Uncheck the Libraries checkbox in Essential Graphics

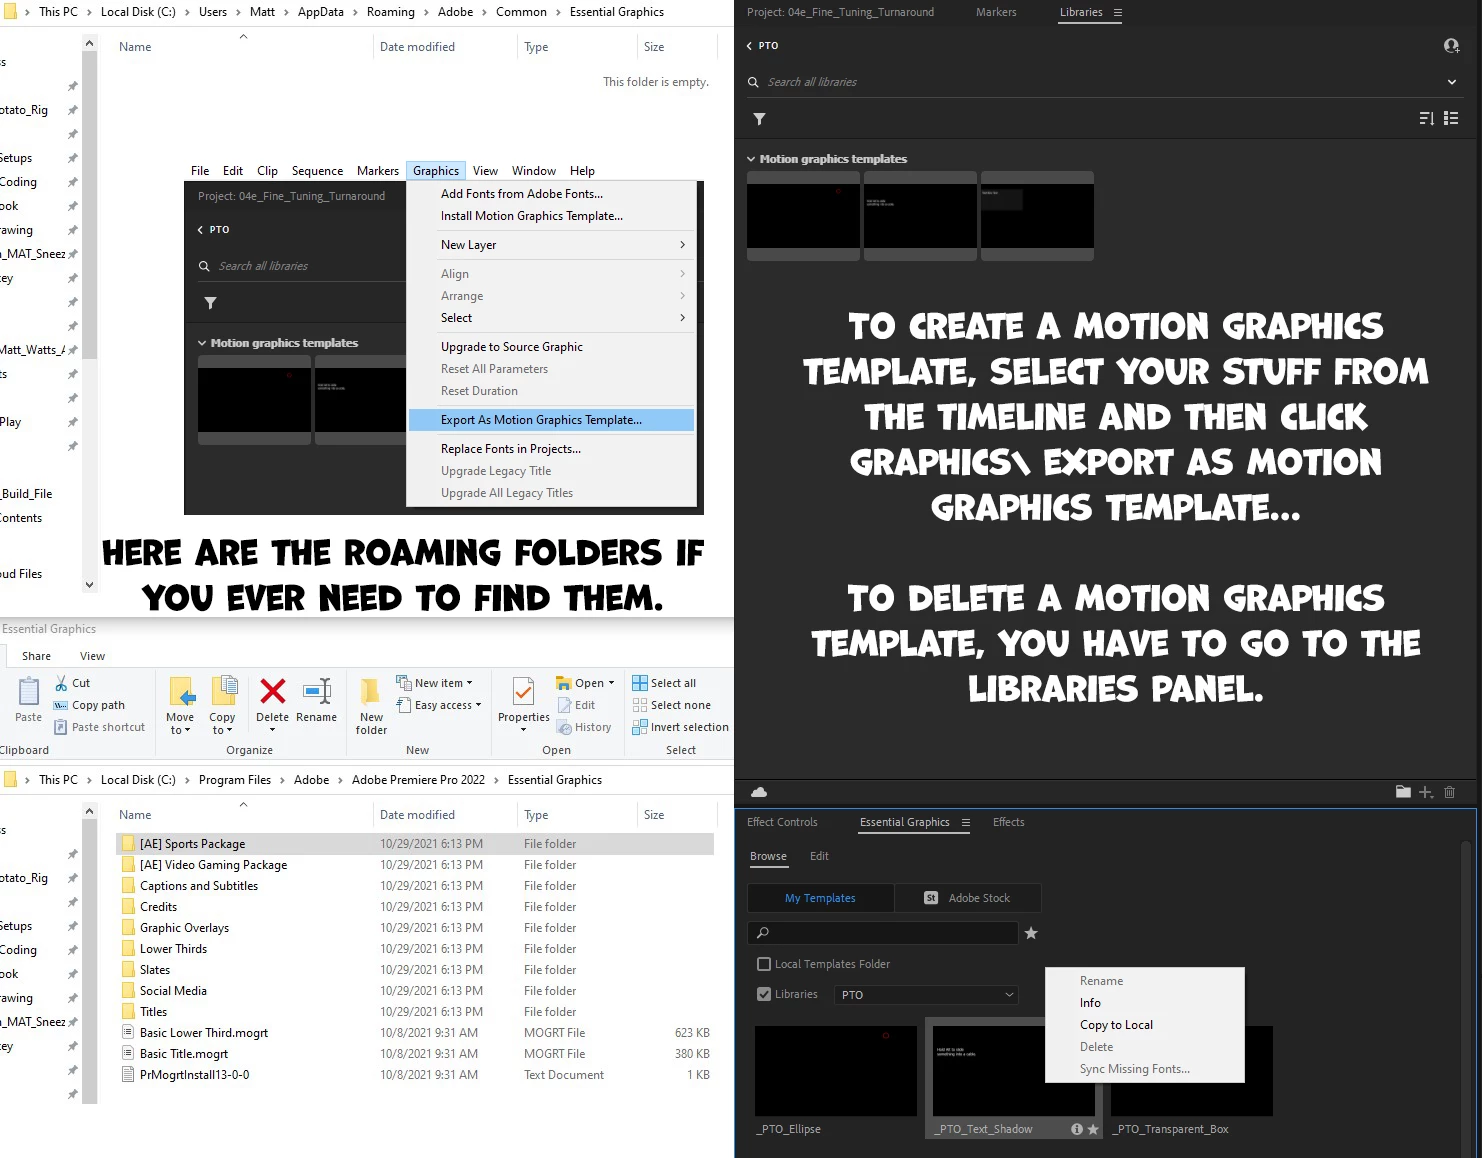[x=764, y=994]
